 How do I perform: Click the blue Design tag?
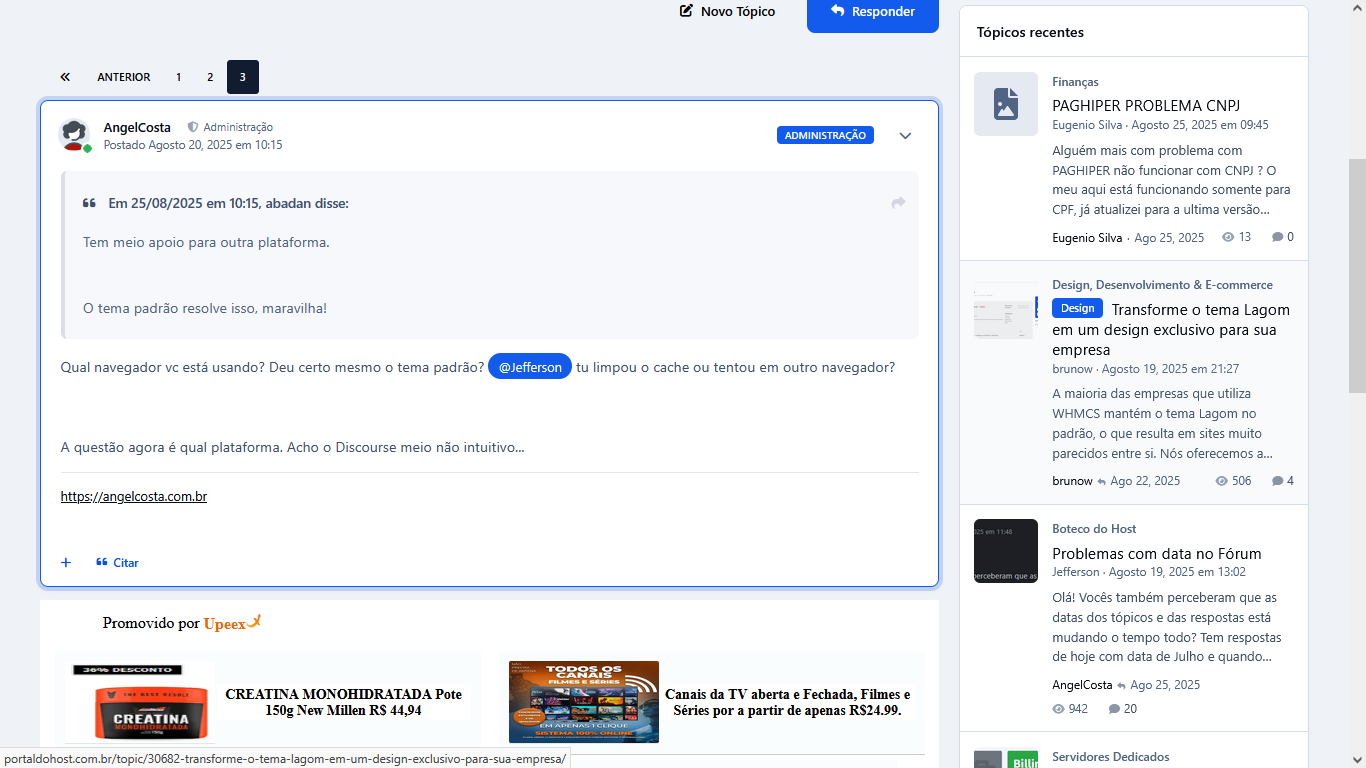tap(1078, 308)
